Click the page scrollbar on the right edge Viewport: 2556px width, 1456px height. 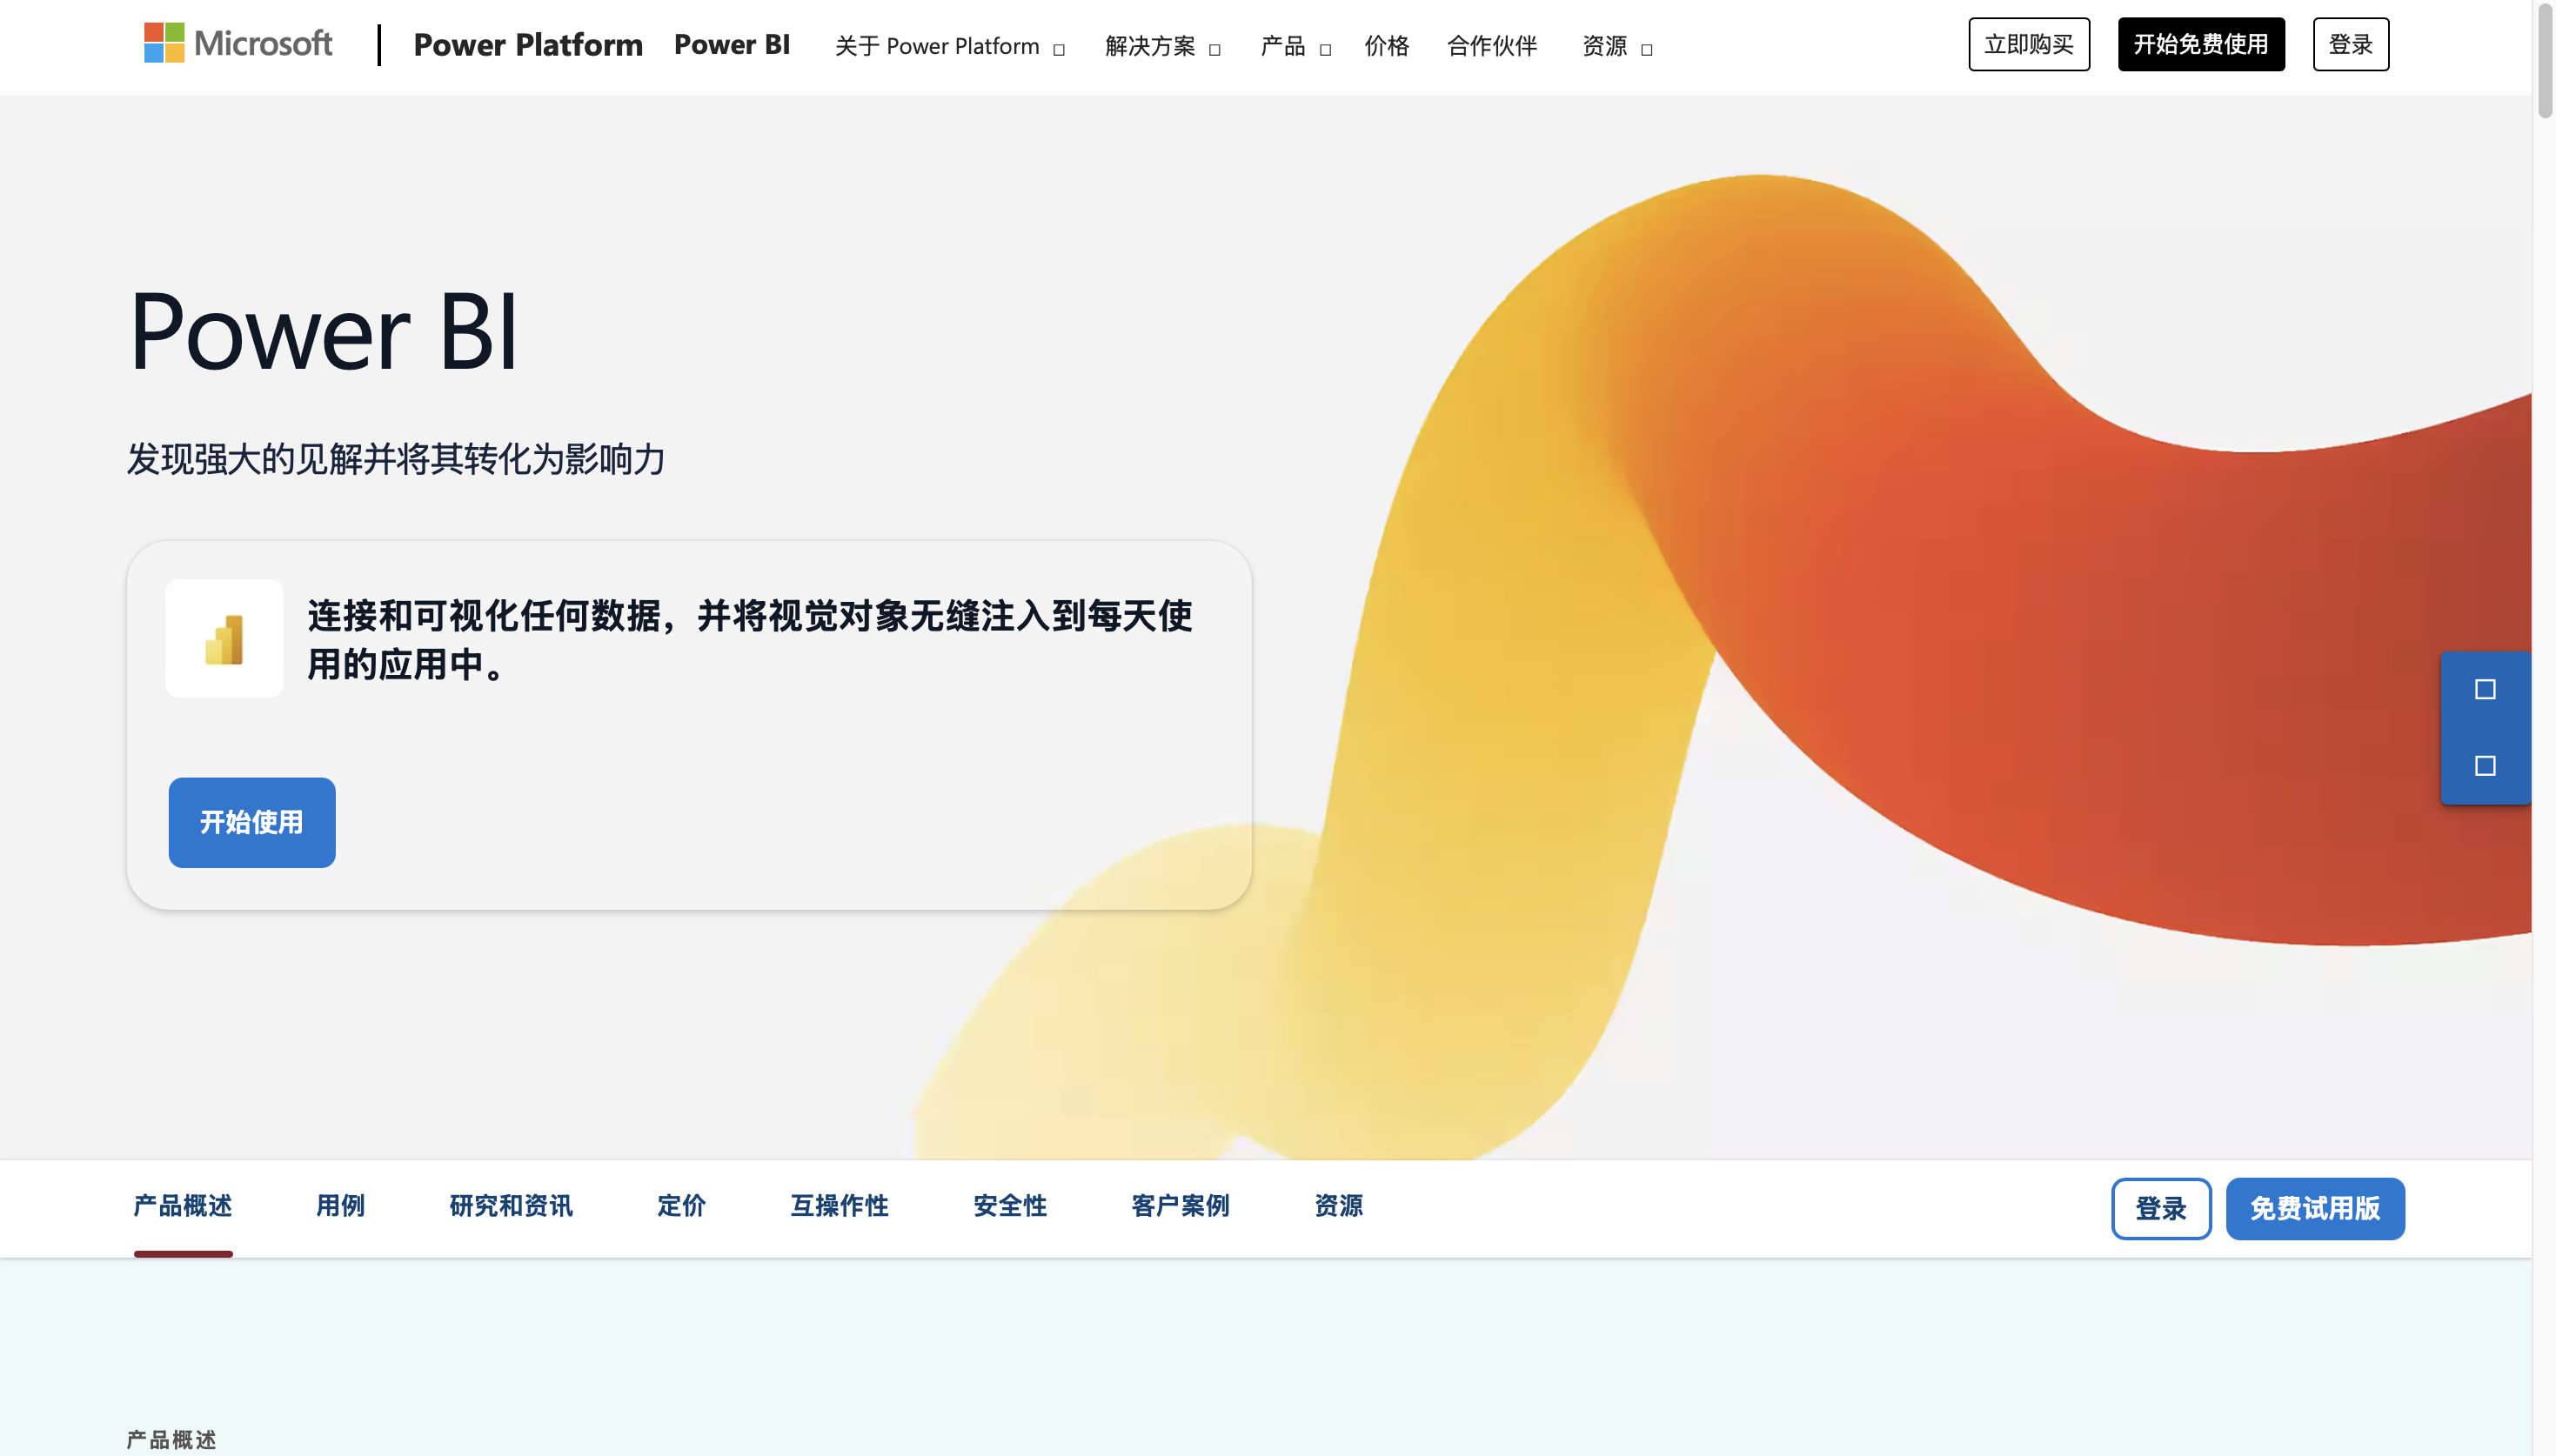click(x=2548, y=60)
